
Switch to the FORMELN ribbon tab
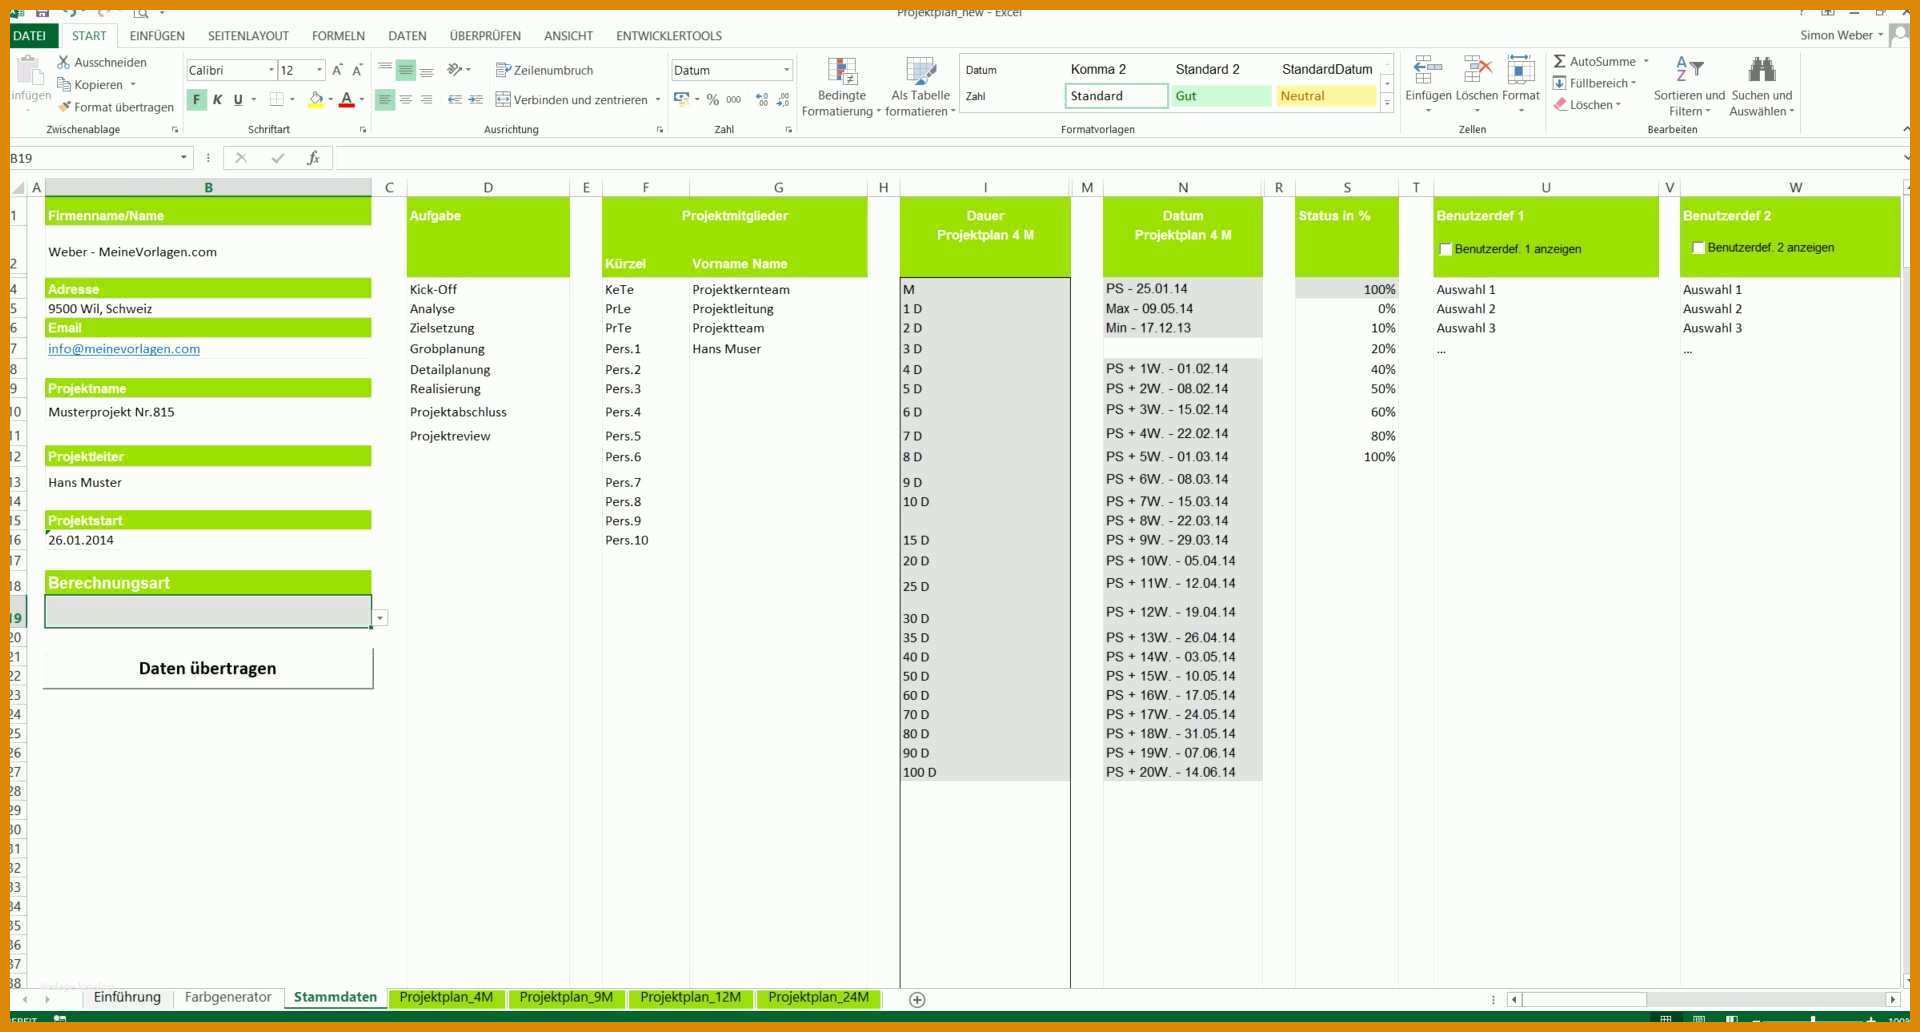[338, 36]
